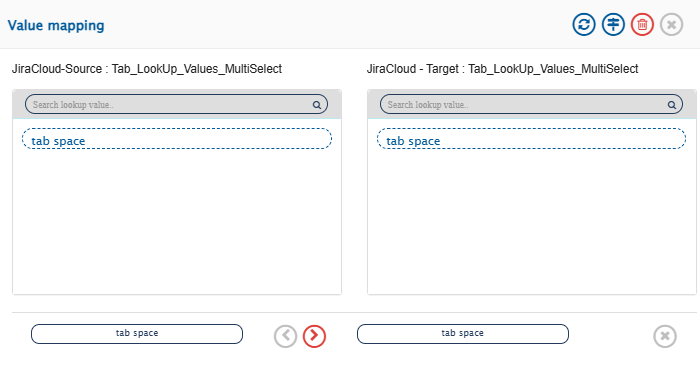Click the source search magnifier icon
The height and width of the screenshot is (366, 700).
(317, 105)
